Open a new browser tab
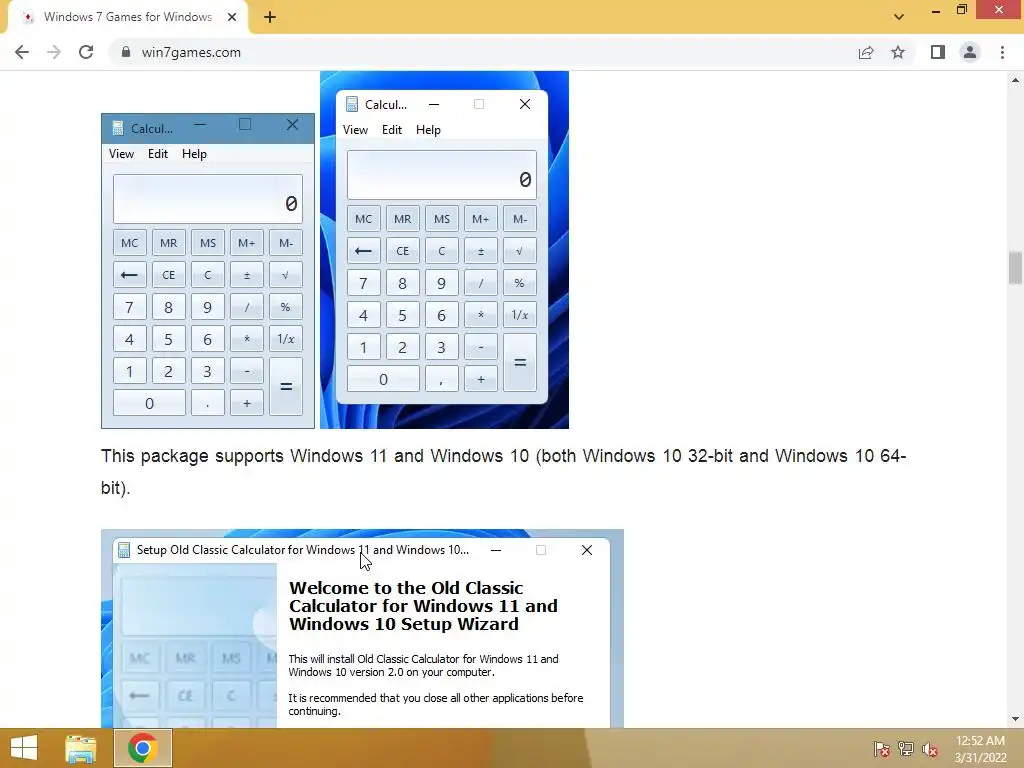Viewport: 1024px width, 768px height. point(270,17)
